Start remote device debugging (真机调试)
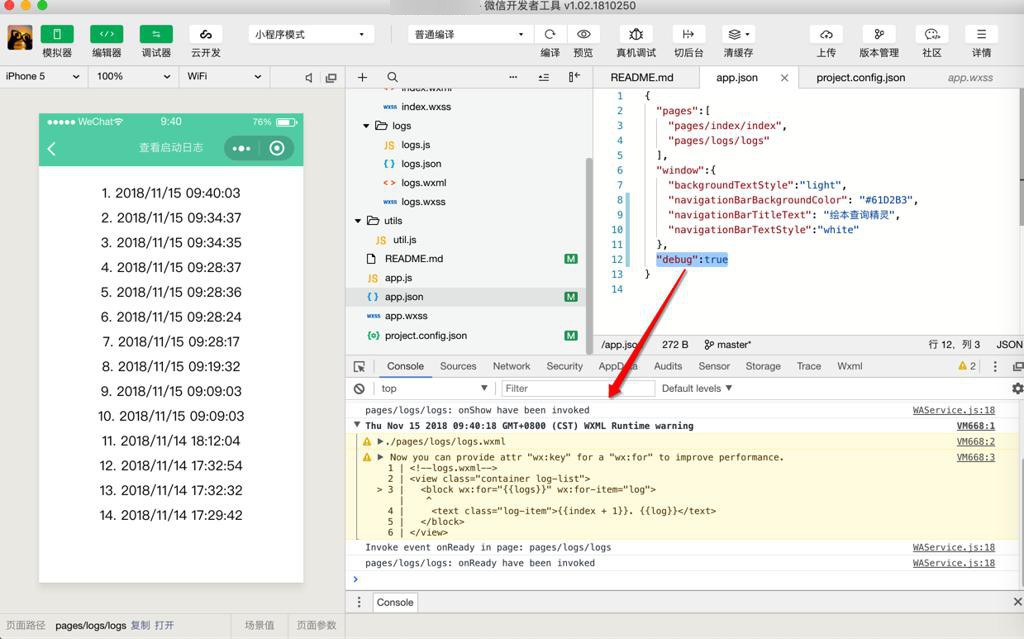The image size is (1024, 639). coord(636,34)
